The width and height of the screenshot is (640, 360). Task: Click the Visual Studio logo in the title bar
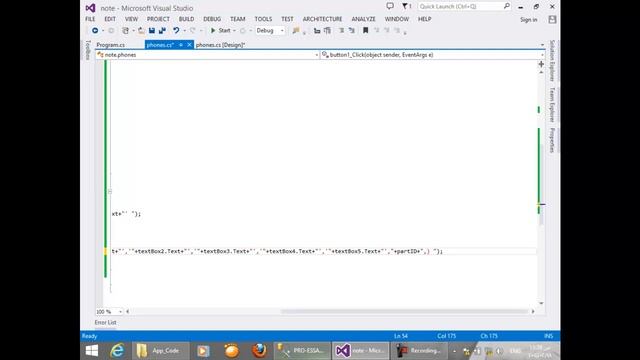pyautogui.click(x=90, y=8)
